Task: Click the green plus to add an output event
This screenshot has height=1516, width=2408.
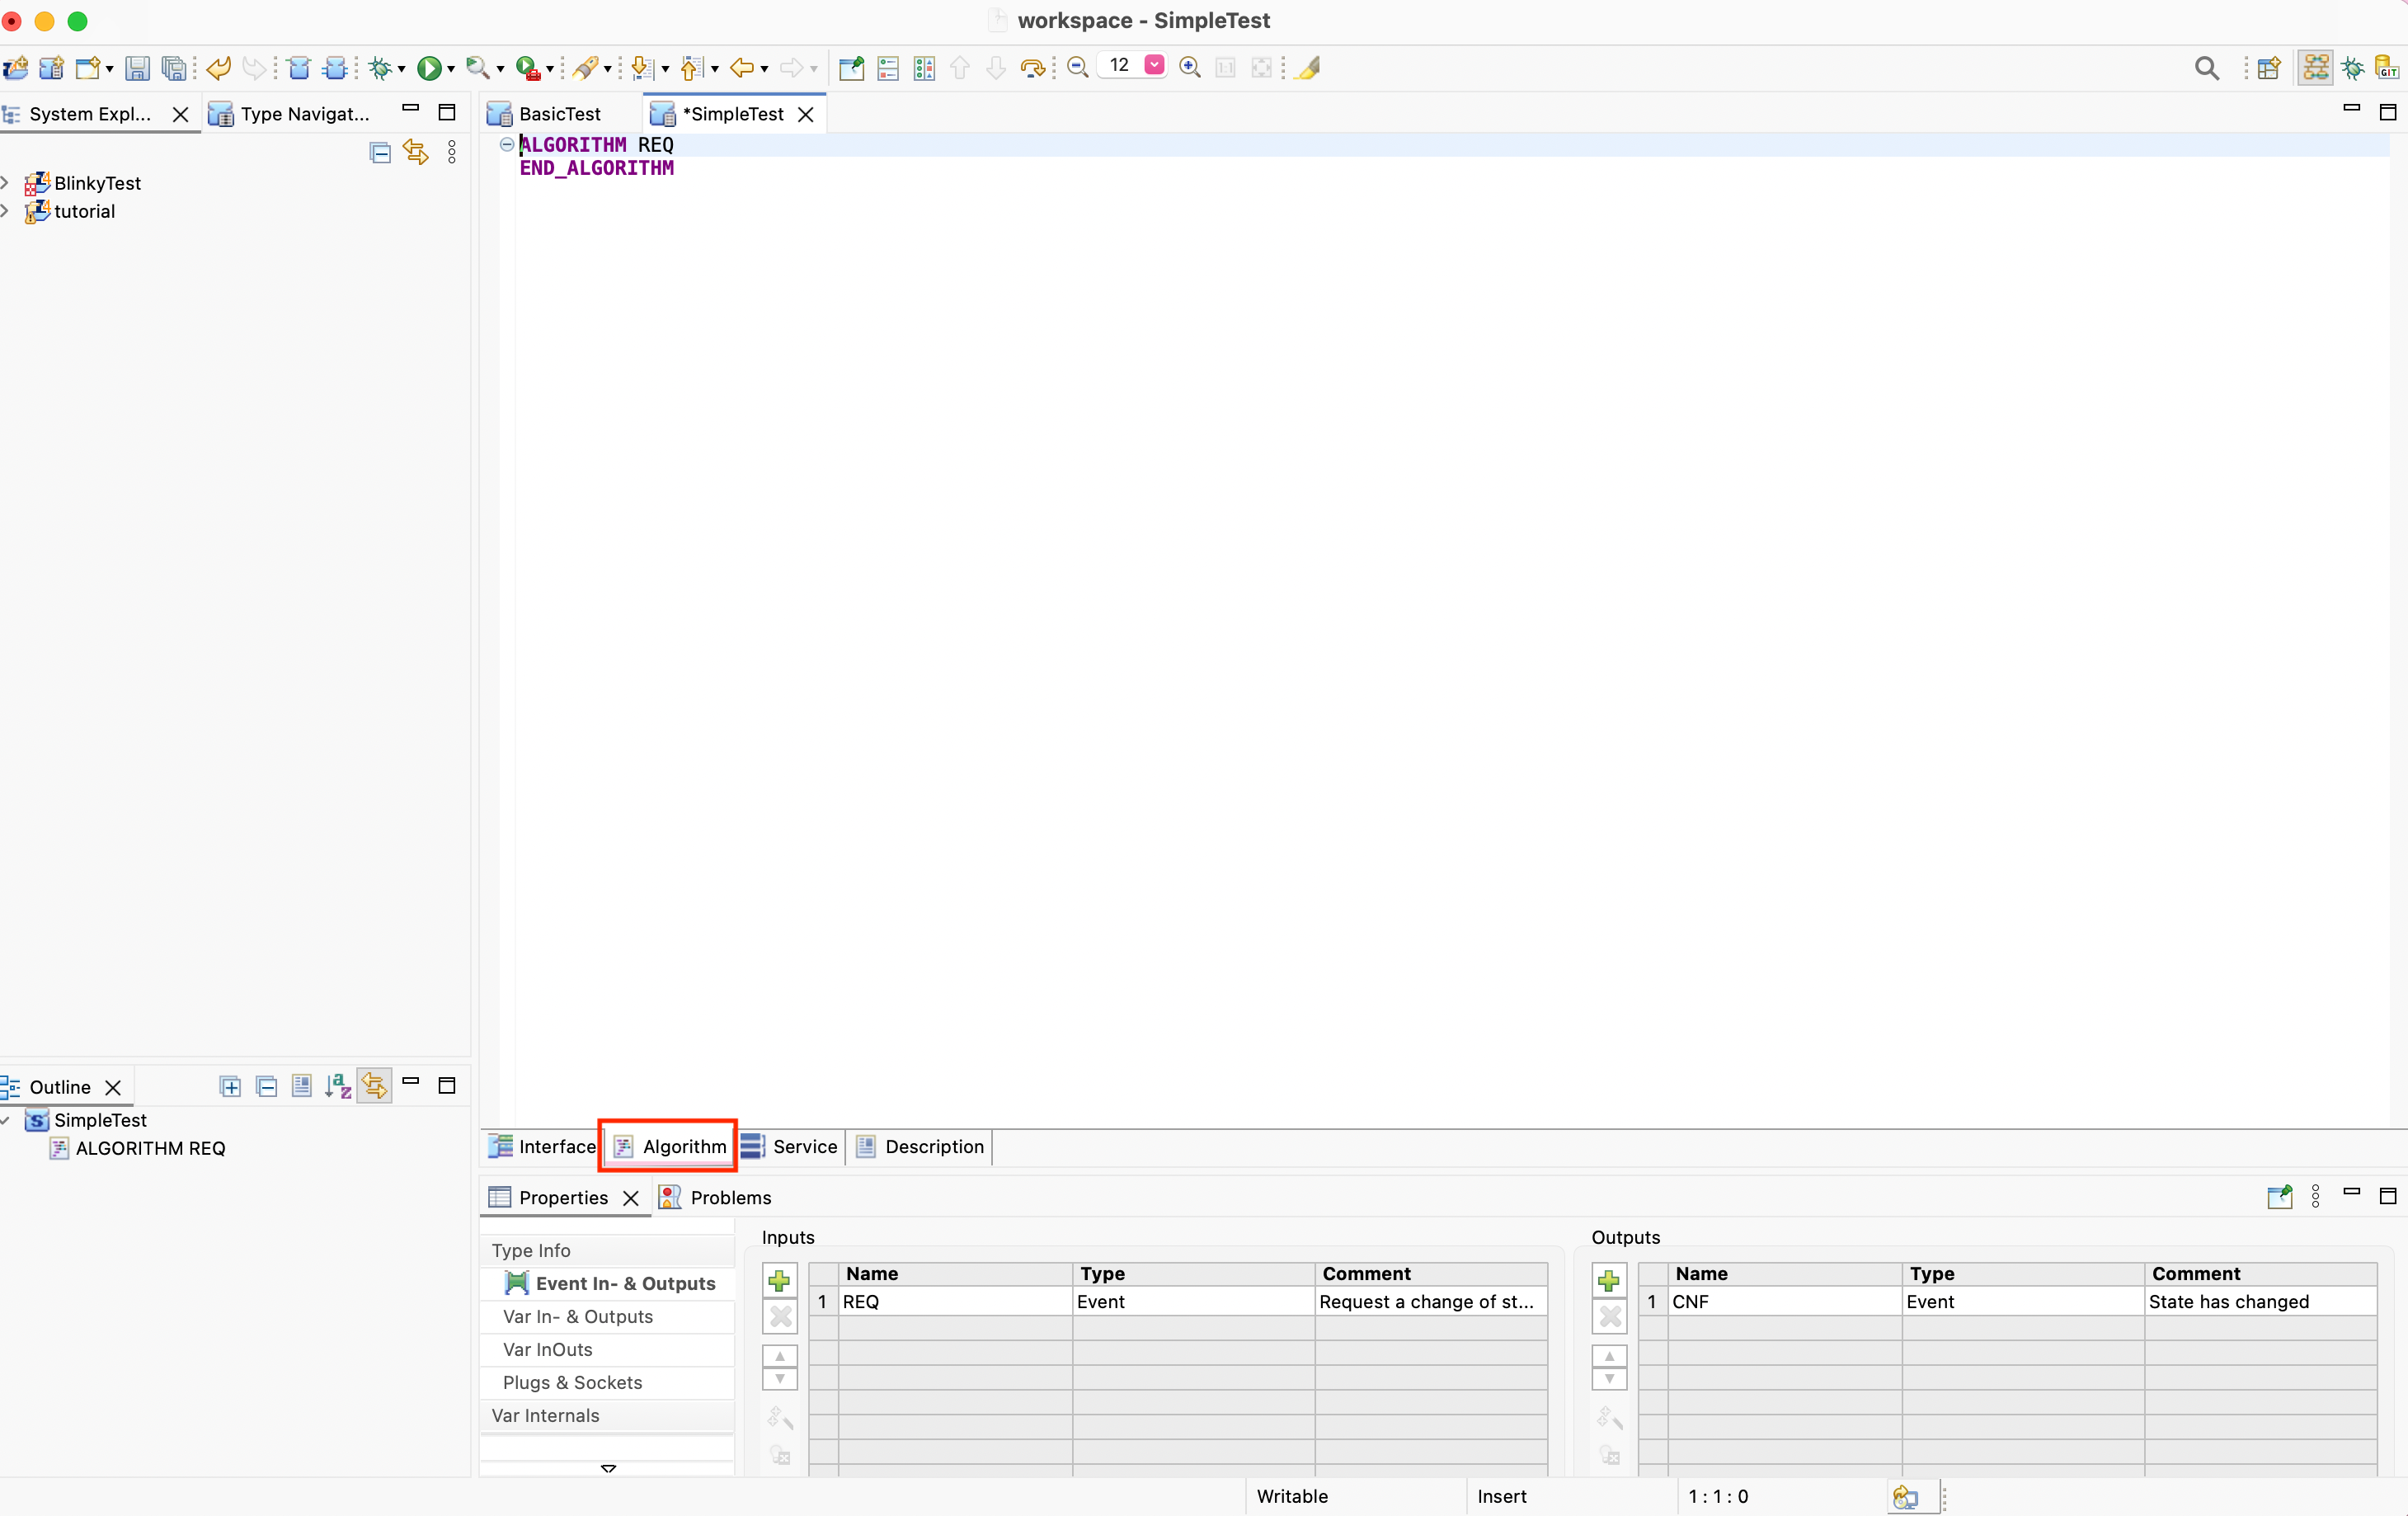Action: [1609, 1281]
